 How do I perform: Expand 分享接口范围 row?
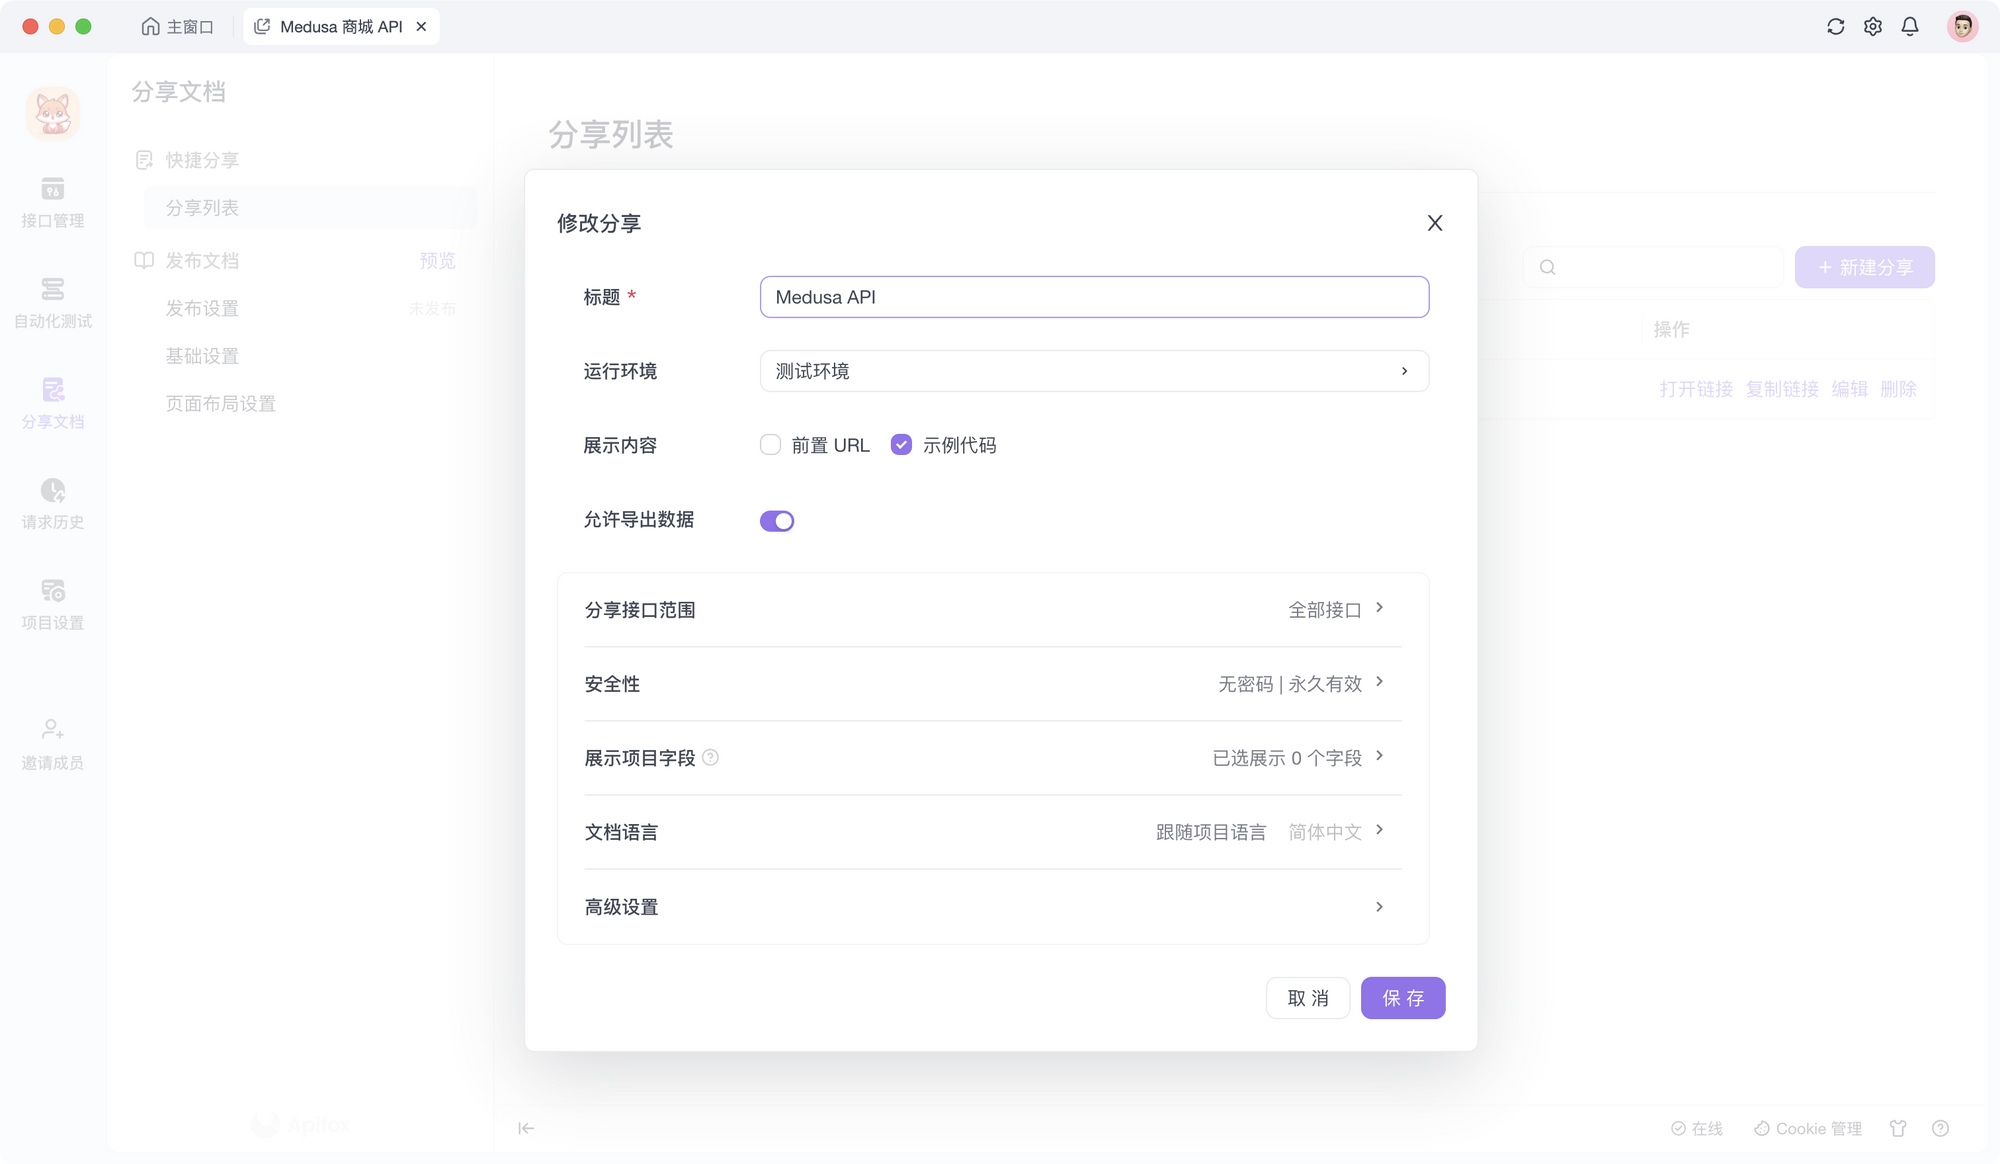tap(993, 610)
